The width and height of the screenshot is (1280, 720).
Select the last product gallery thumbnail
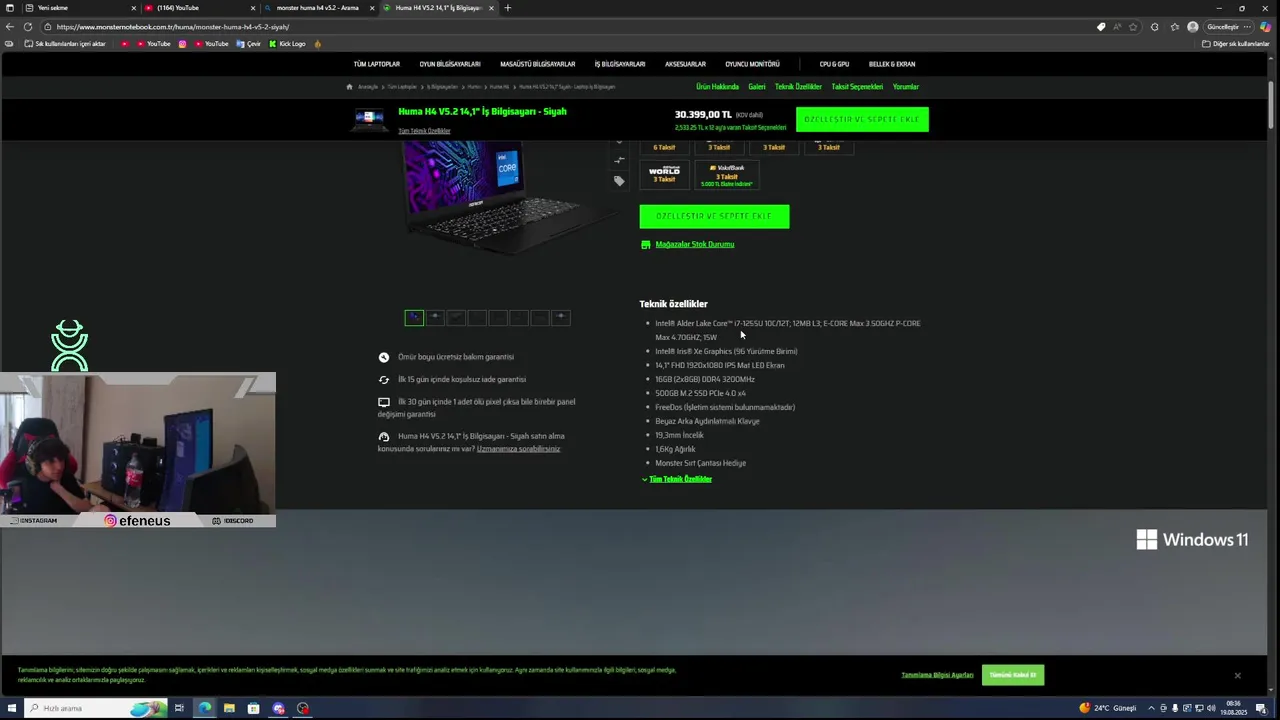pos(561,317)
